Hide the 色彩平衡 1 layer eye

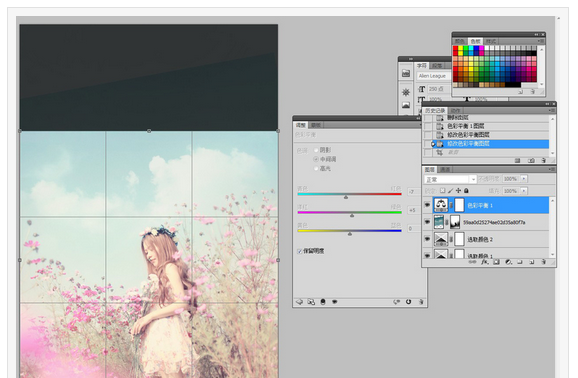(427, 205)
